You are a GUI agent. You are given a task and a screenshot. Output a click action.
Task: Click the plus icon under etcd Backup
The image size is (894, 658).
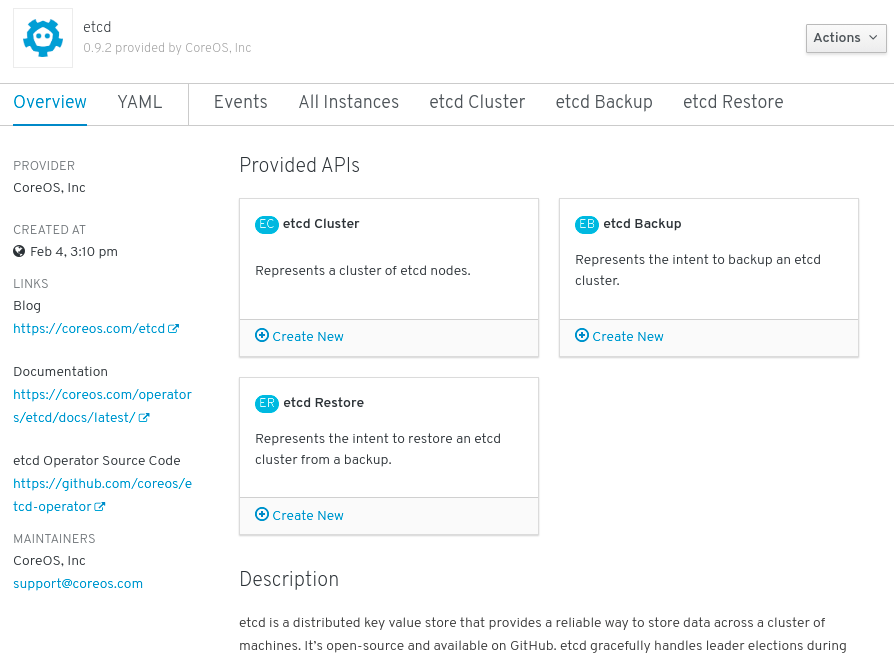[582, 336]
